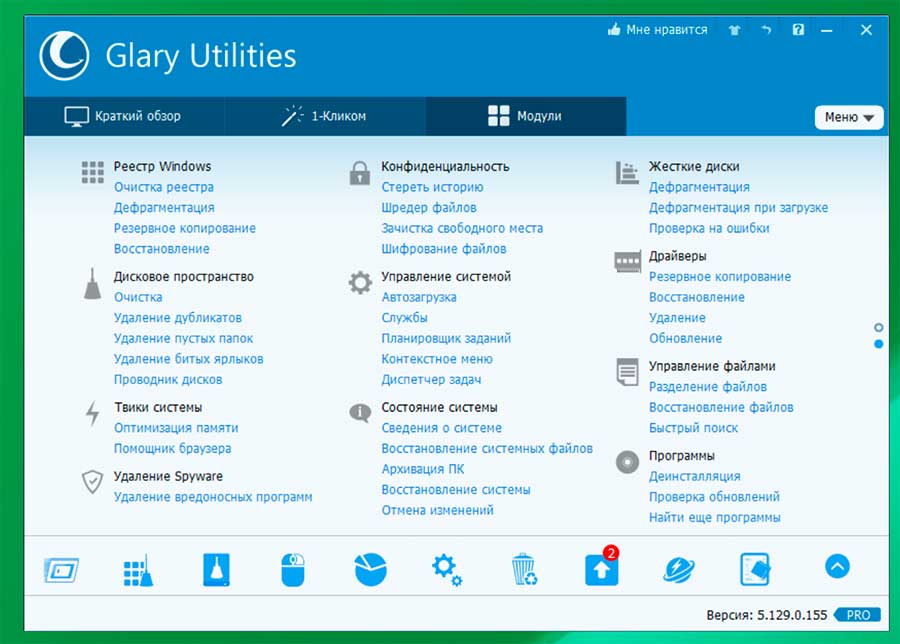This screenshot has height=644, width=900.
Task: Expand the bottom toolbar with the up chevron
Action: (837, 567)
